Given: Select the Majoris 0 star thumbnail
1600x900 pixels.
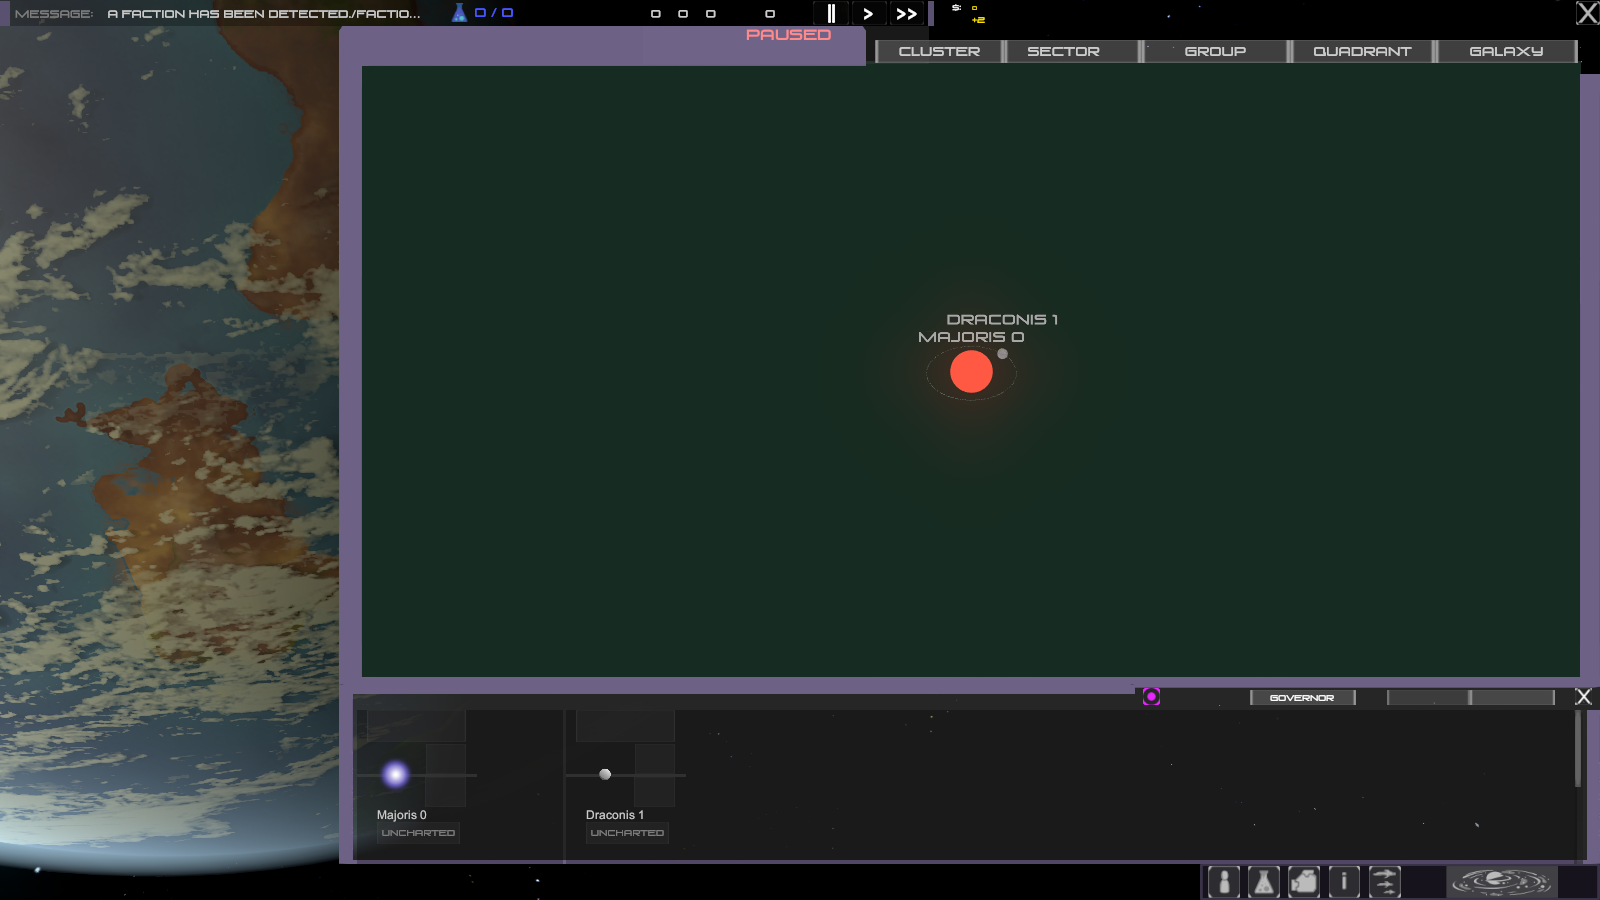Looking at the screenshot, I should 396,774.
